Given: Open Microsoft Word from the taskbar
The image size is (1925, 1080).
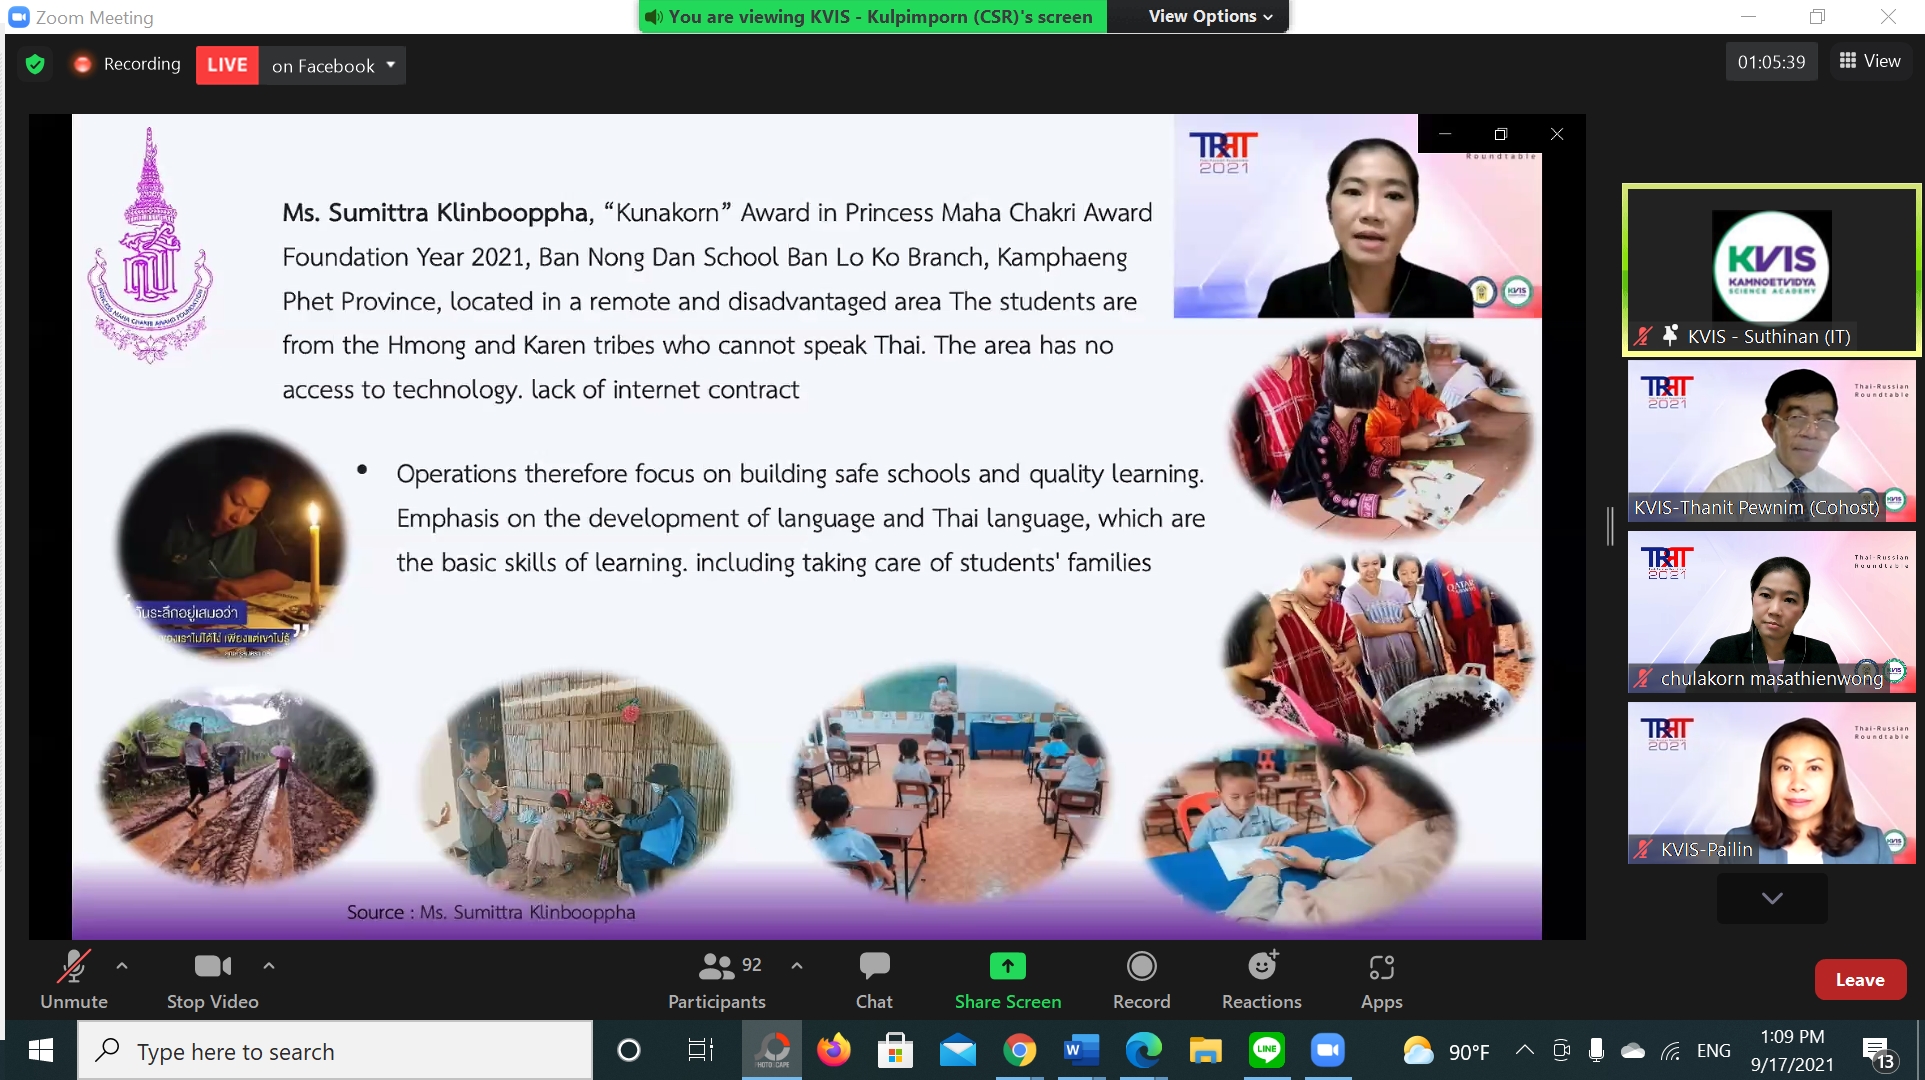Looking at the screenshot, I should pos(1081,1050).
